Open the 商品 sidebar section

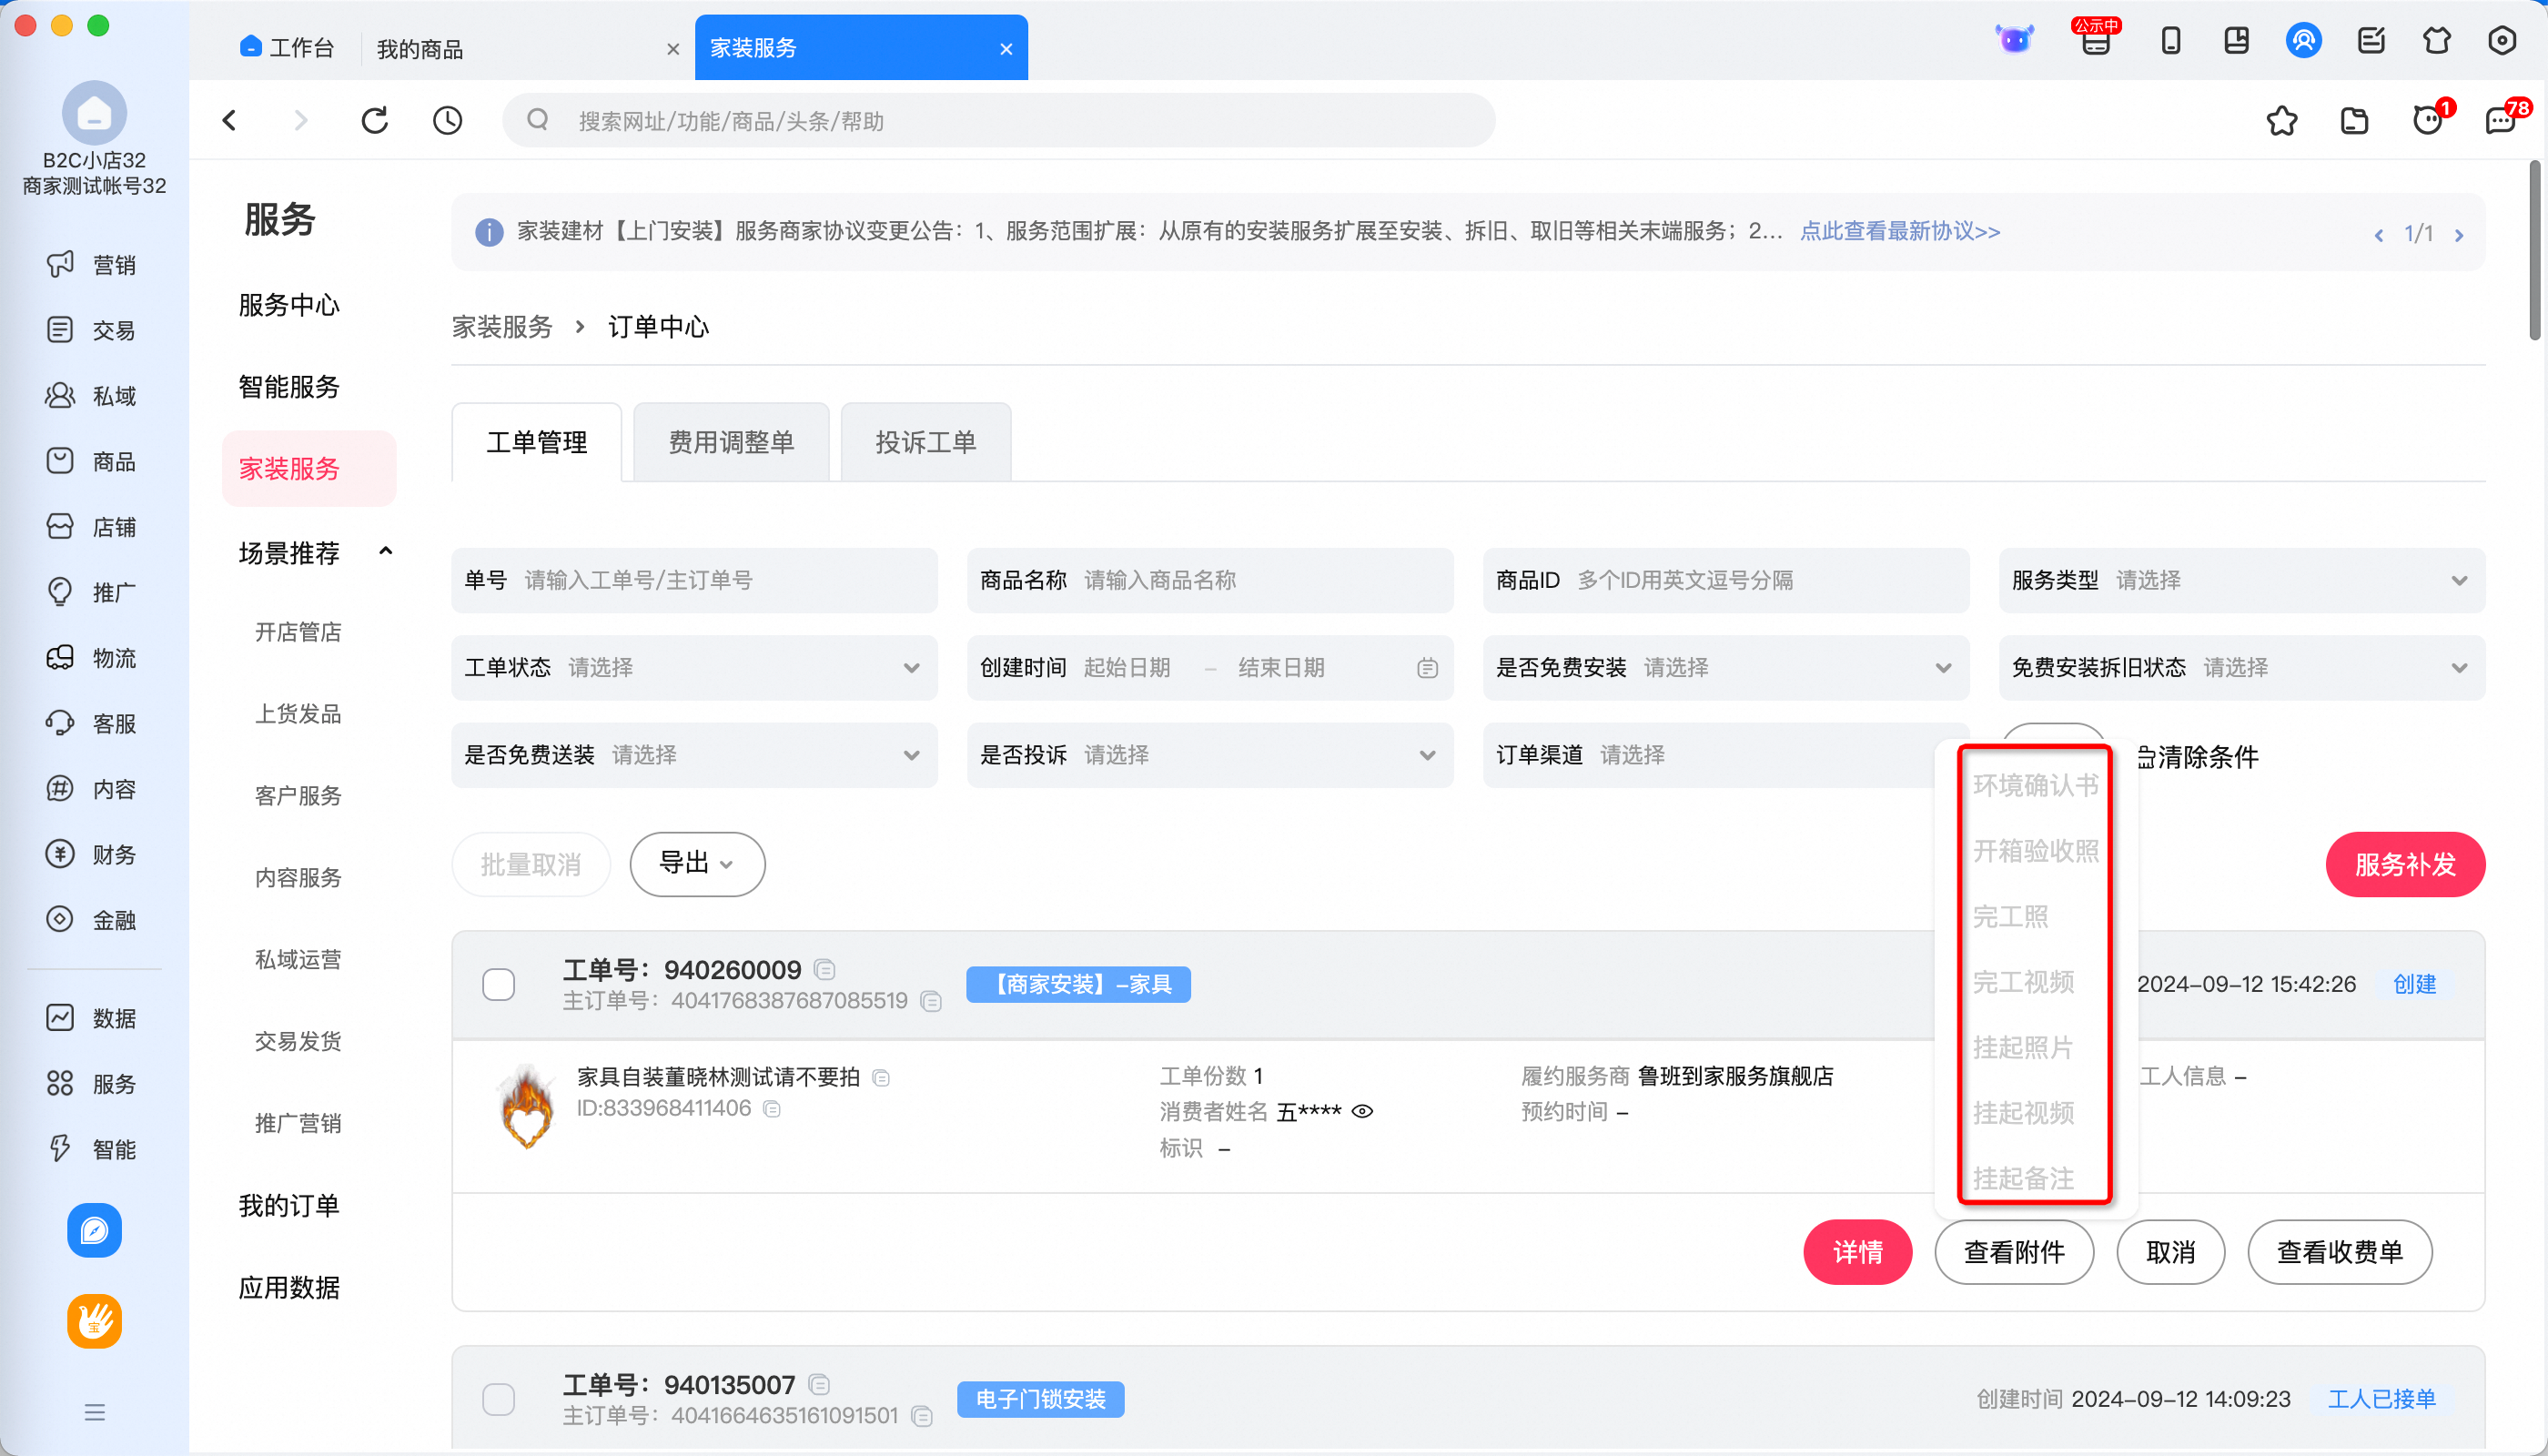click(92, 461)
